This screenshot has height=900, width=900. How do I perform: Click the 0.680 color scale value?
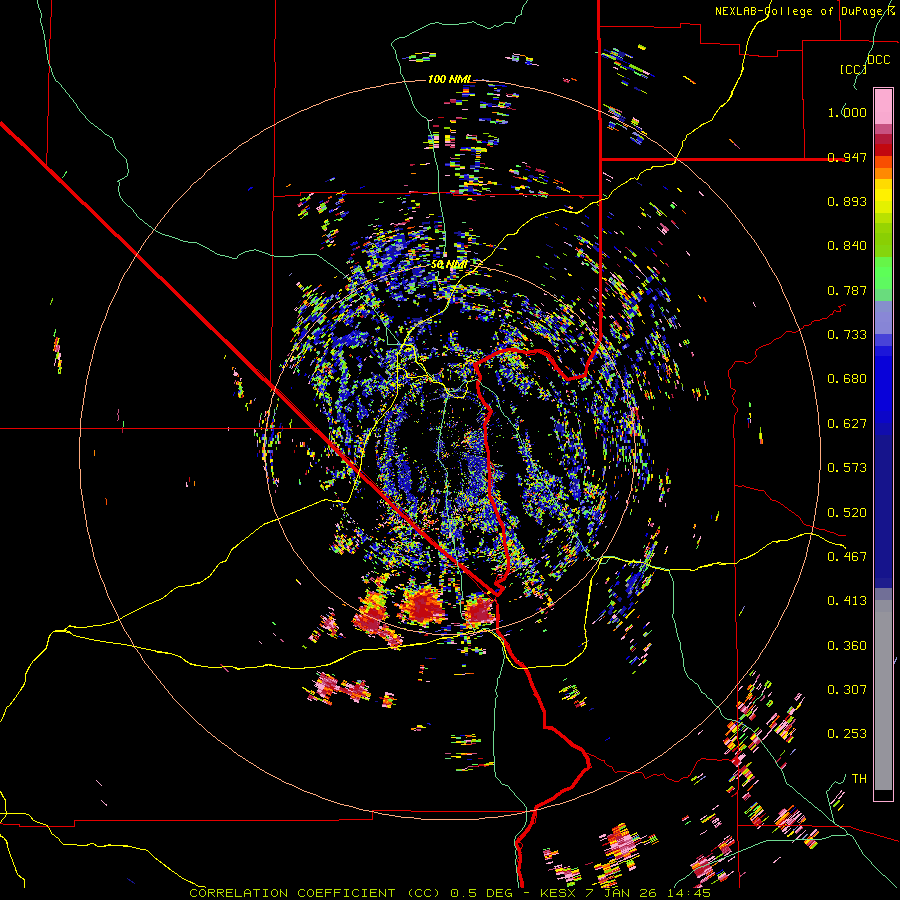click(847, 379)
